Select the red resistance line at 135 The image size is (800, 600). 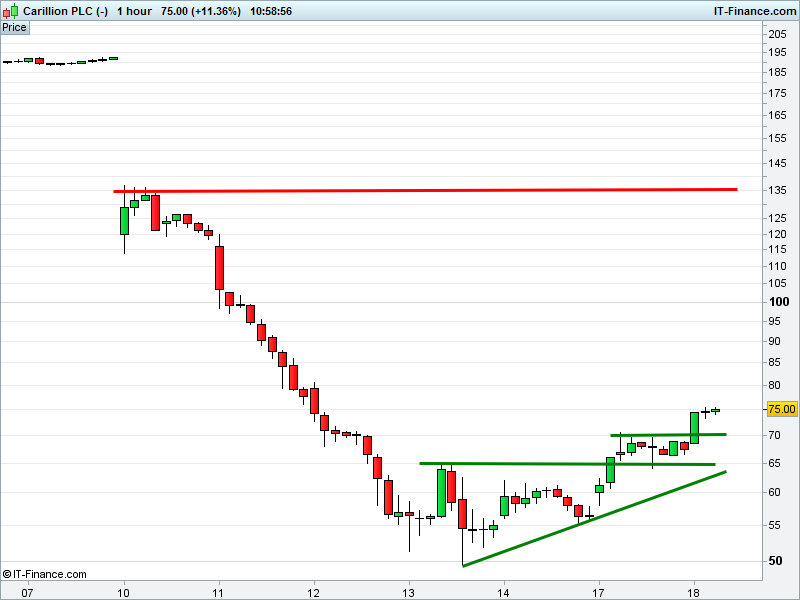pos(425,190)
